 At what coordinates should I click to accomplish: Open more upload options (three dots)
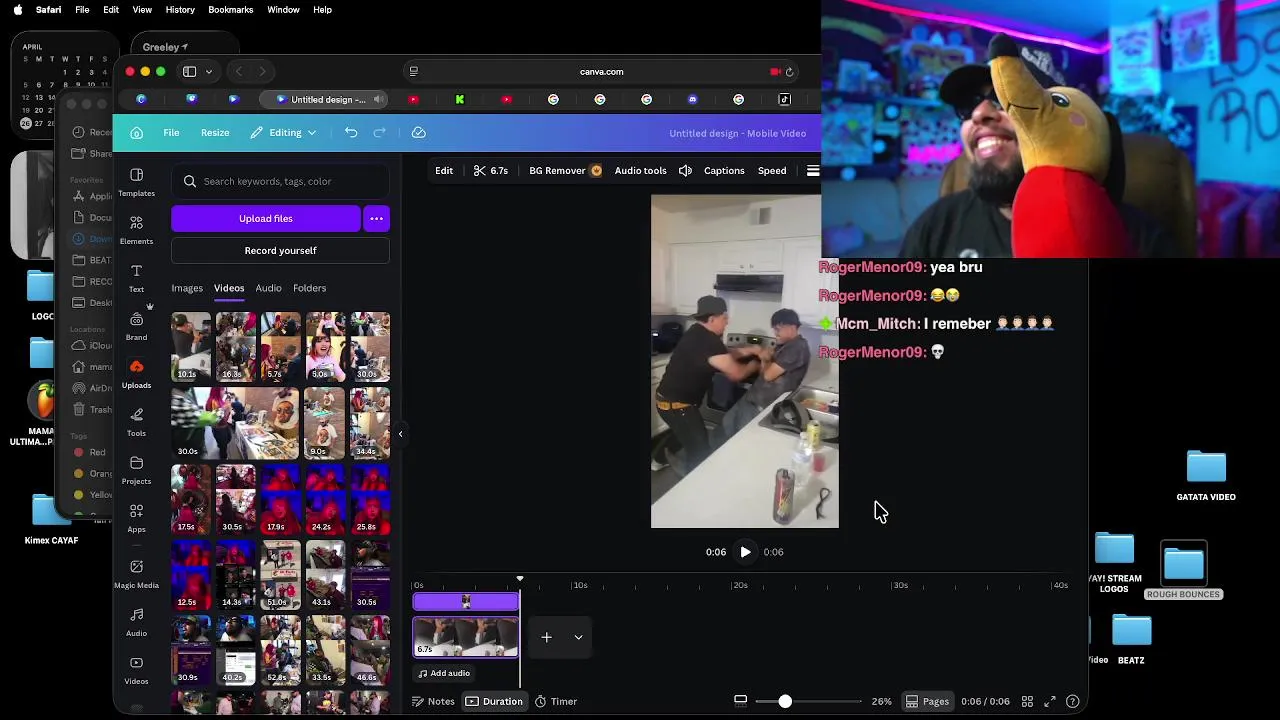pos(377,218)
